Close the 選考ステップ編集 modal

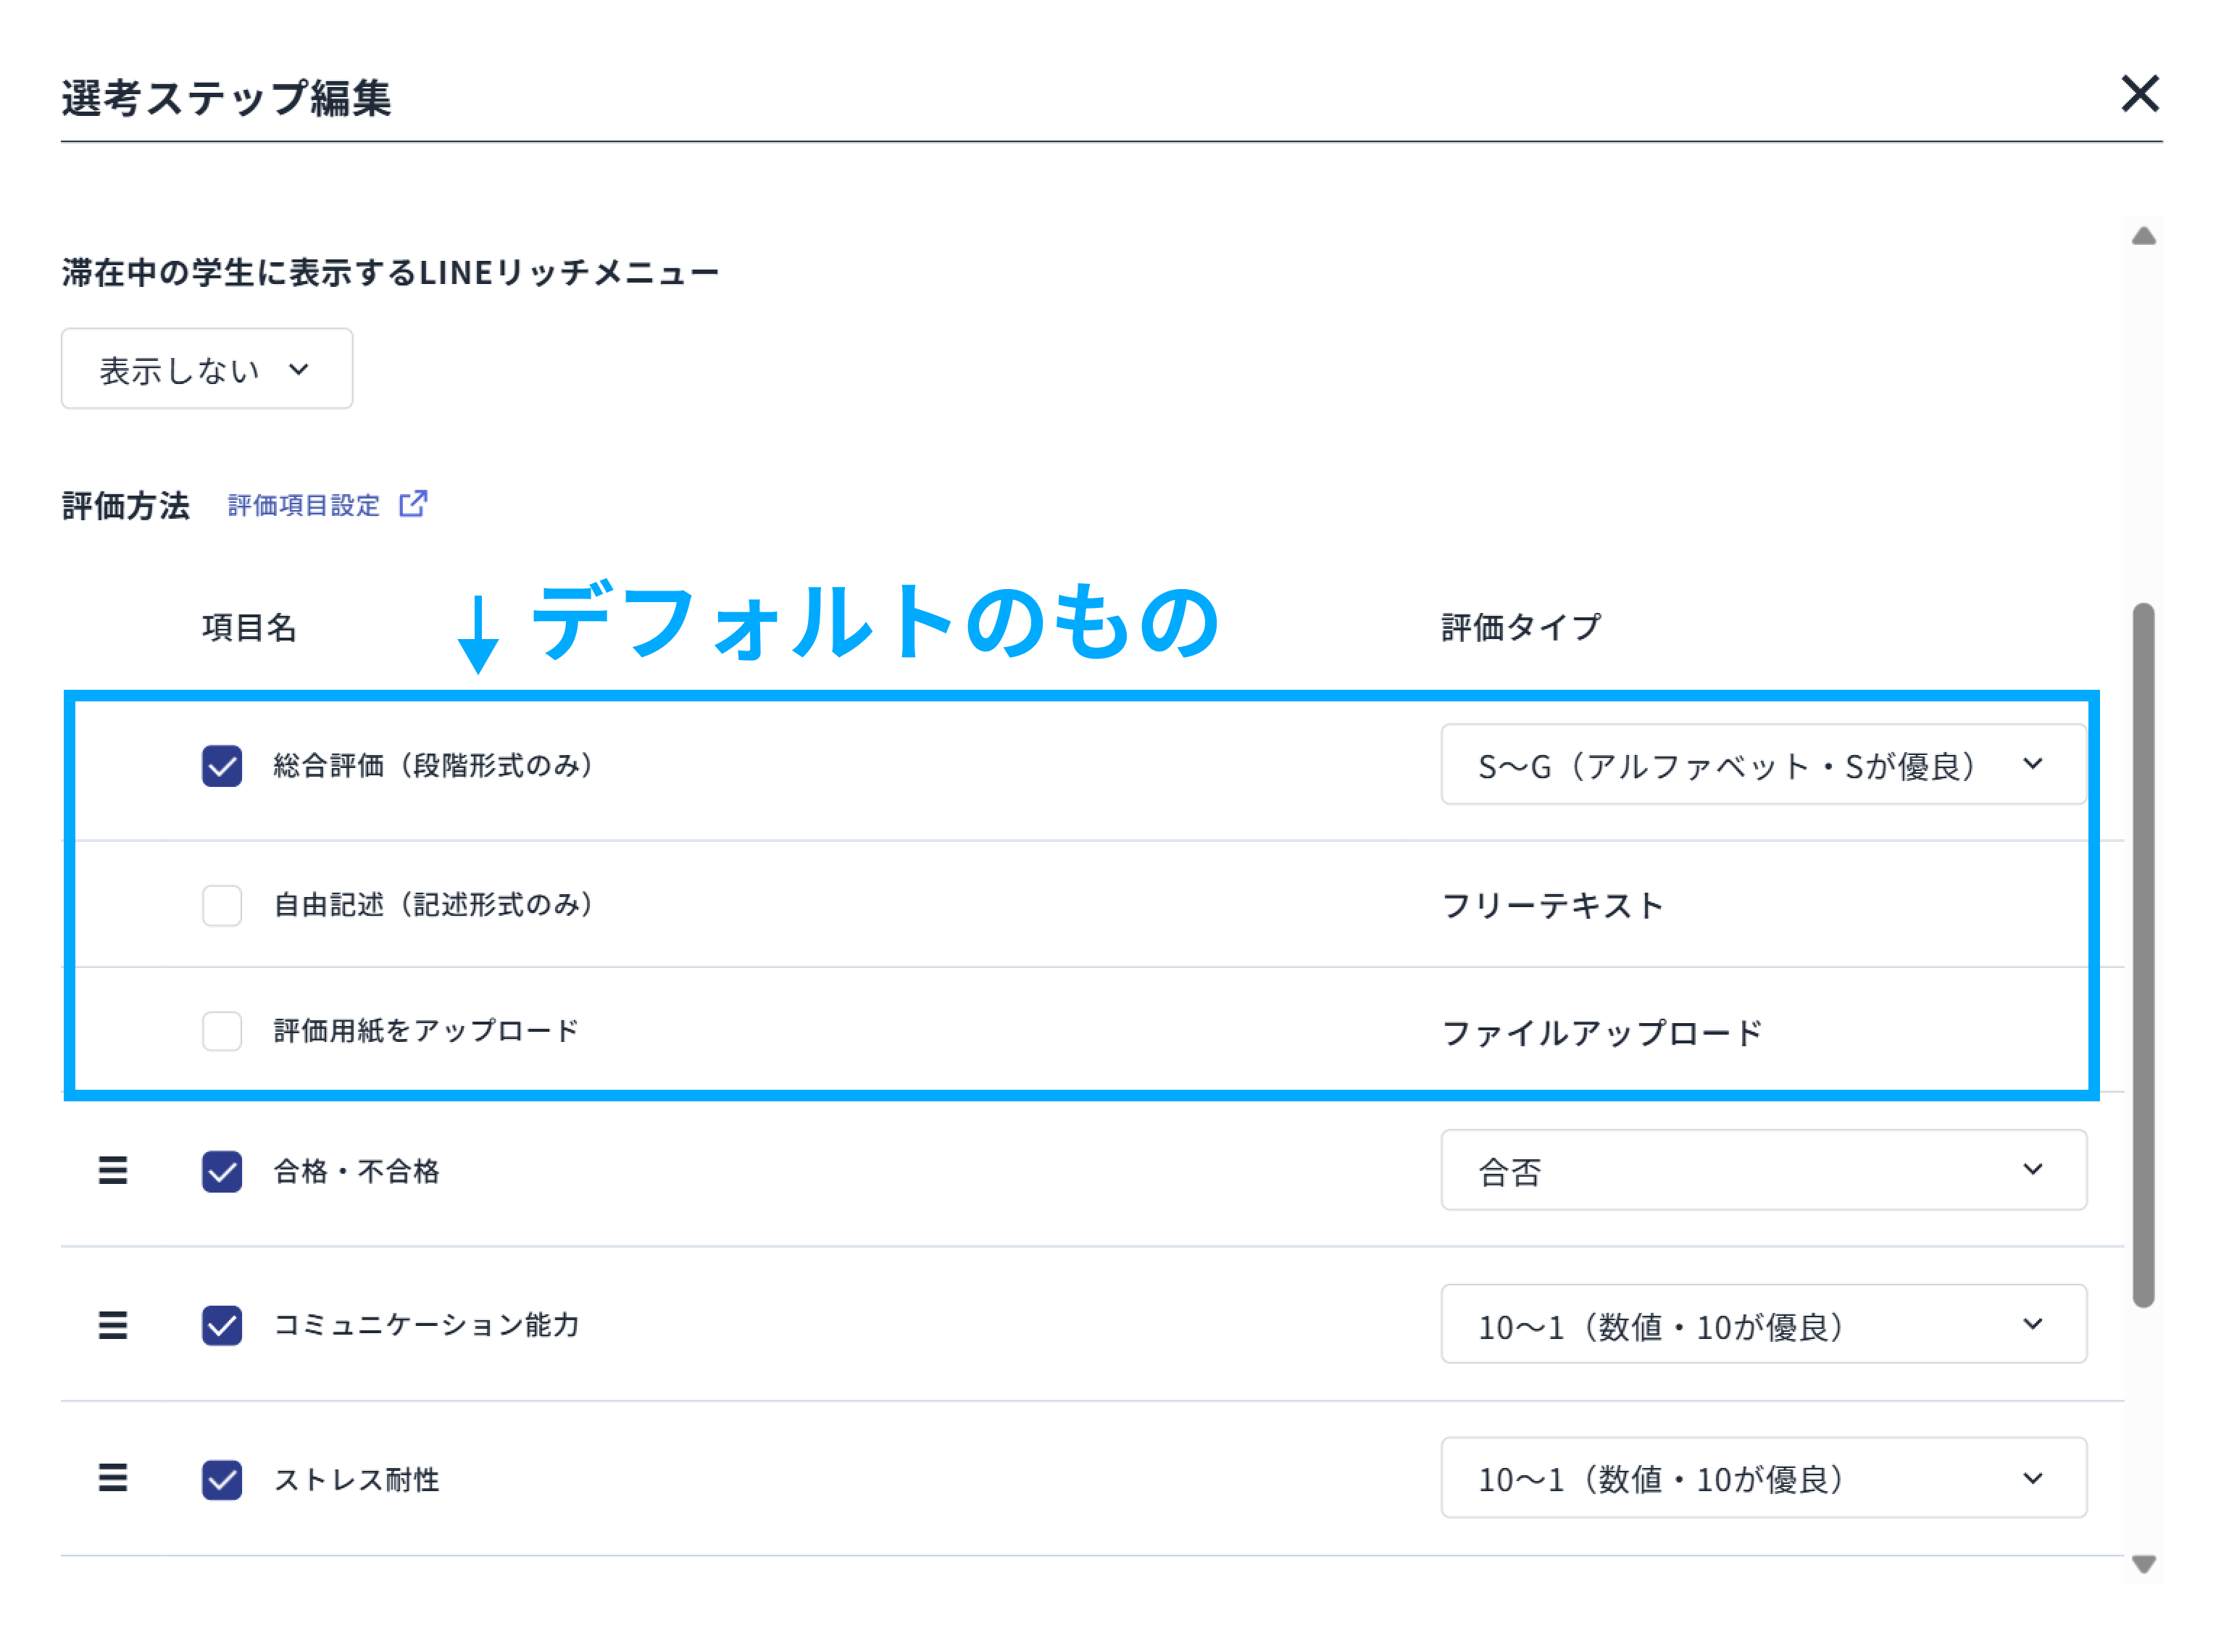click(x=2140, y=94)
